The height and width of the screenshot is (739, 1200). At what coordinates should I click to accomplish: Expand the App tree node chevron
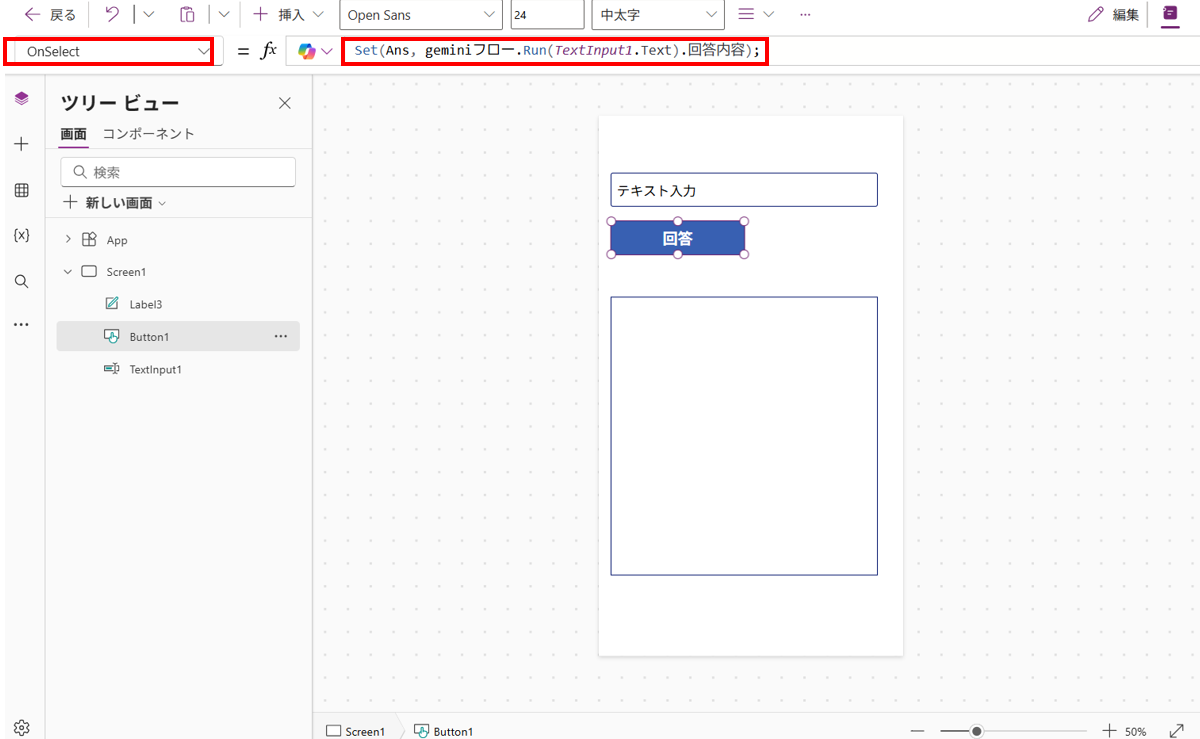68,240
